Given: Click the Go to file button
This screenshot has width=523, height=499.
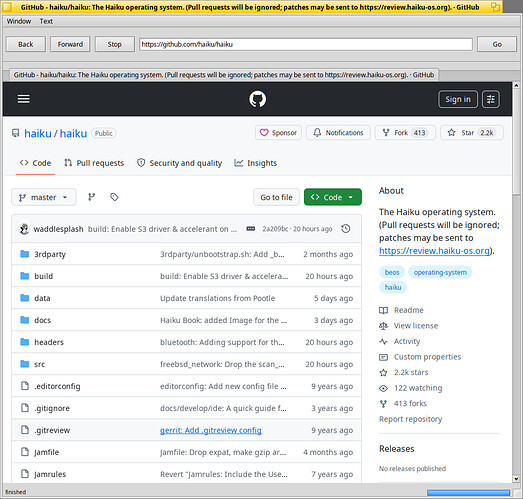Looking at the screenshot, I should click(x=276, y=197).
